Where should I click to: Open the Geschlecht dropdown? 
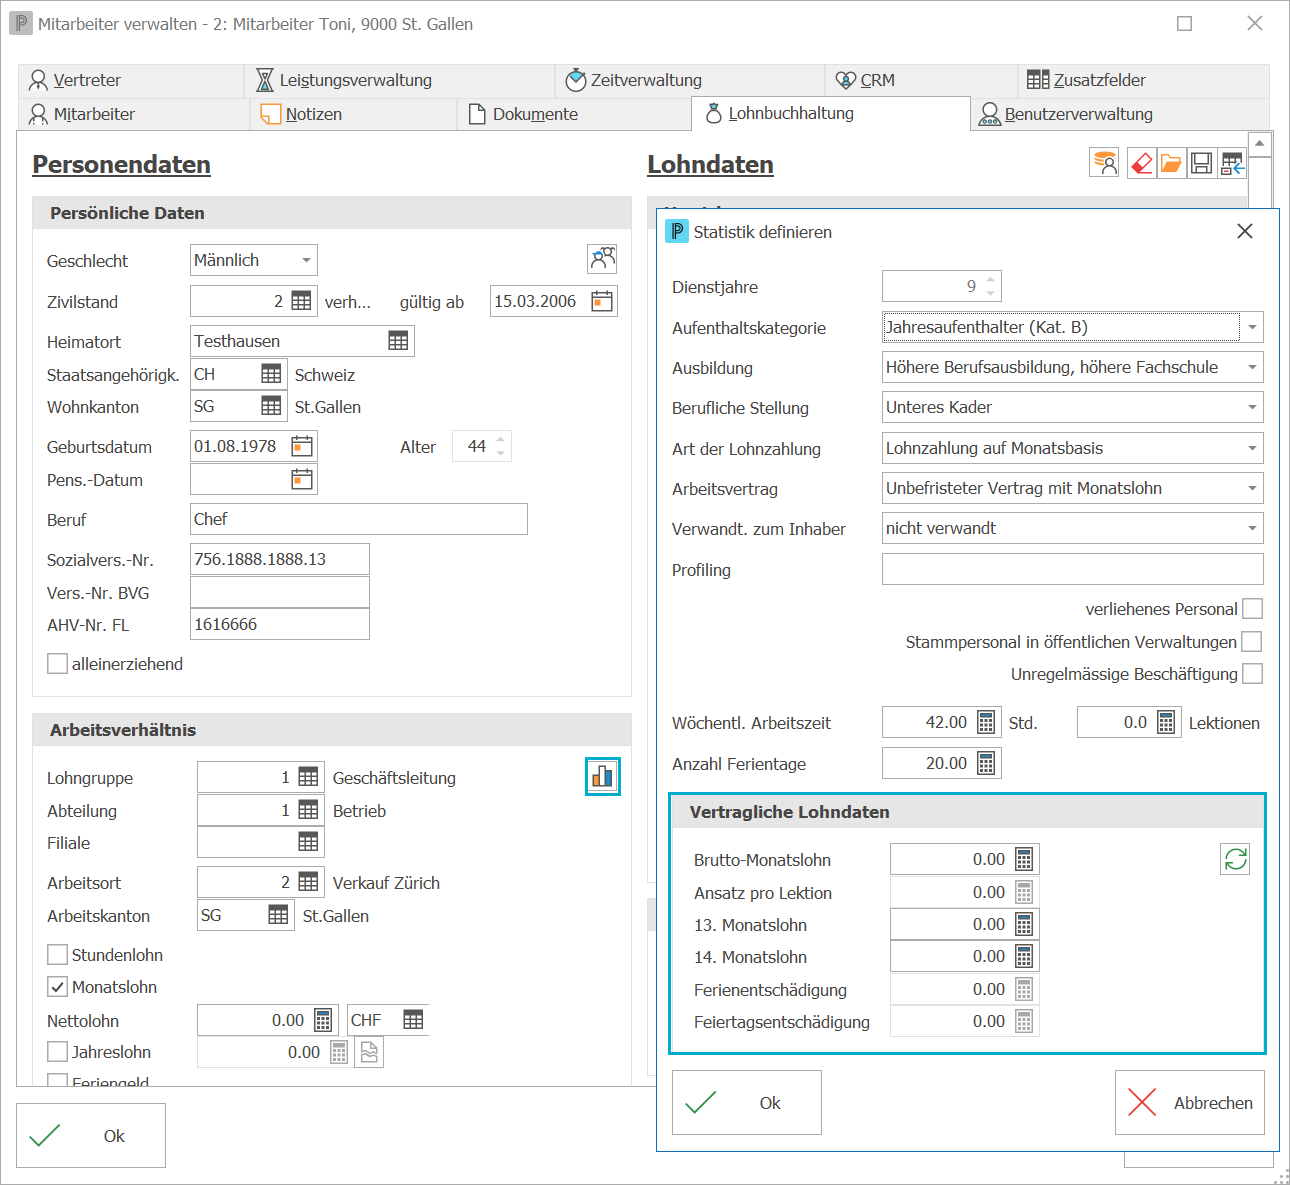click(306, 260)
